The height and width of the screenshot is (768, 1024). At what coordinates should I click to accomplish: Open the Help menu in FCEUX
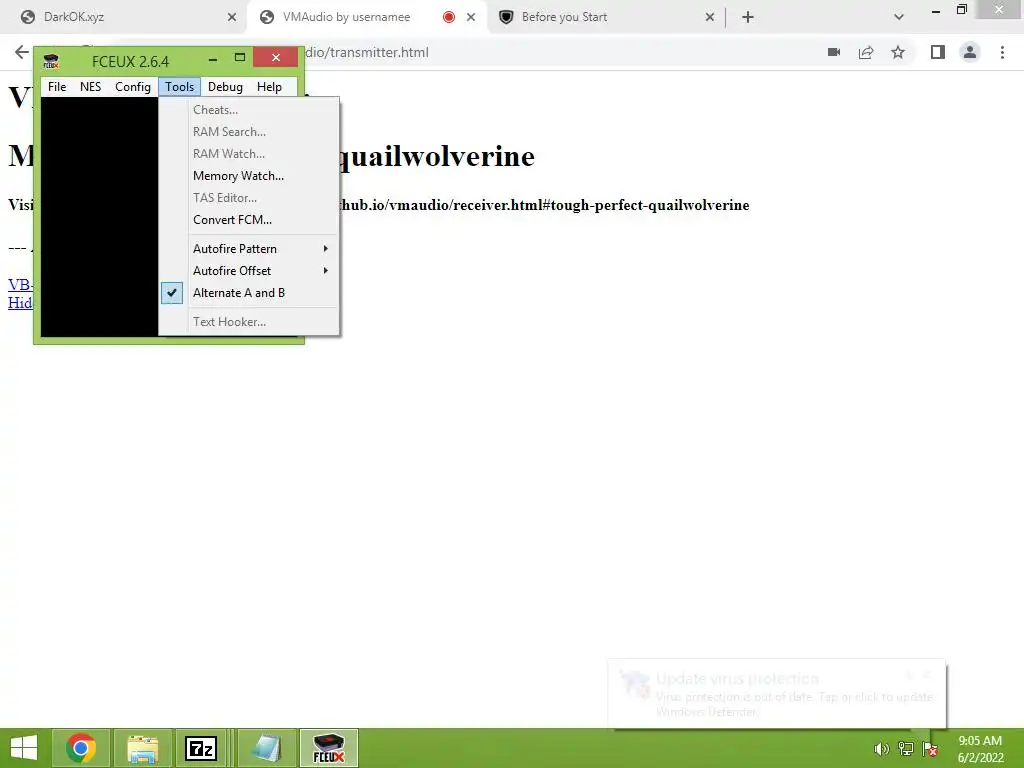(x=269, y=87)
